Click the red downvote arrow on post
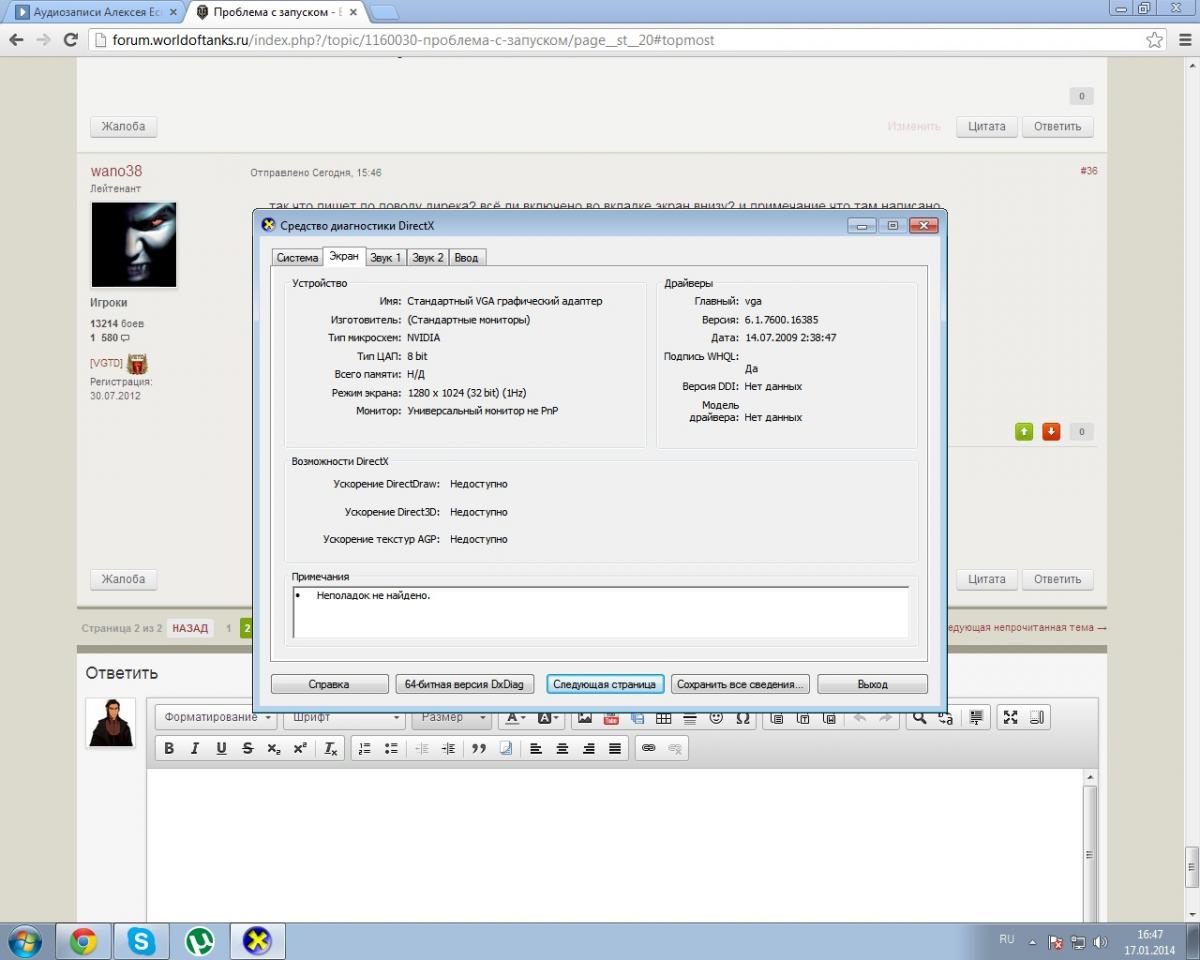This screenshot has height=960, width=1200. click(x=1051, y=432)
